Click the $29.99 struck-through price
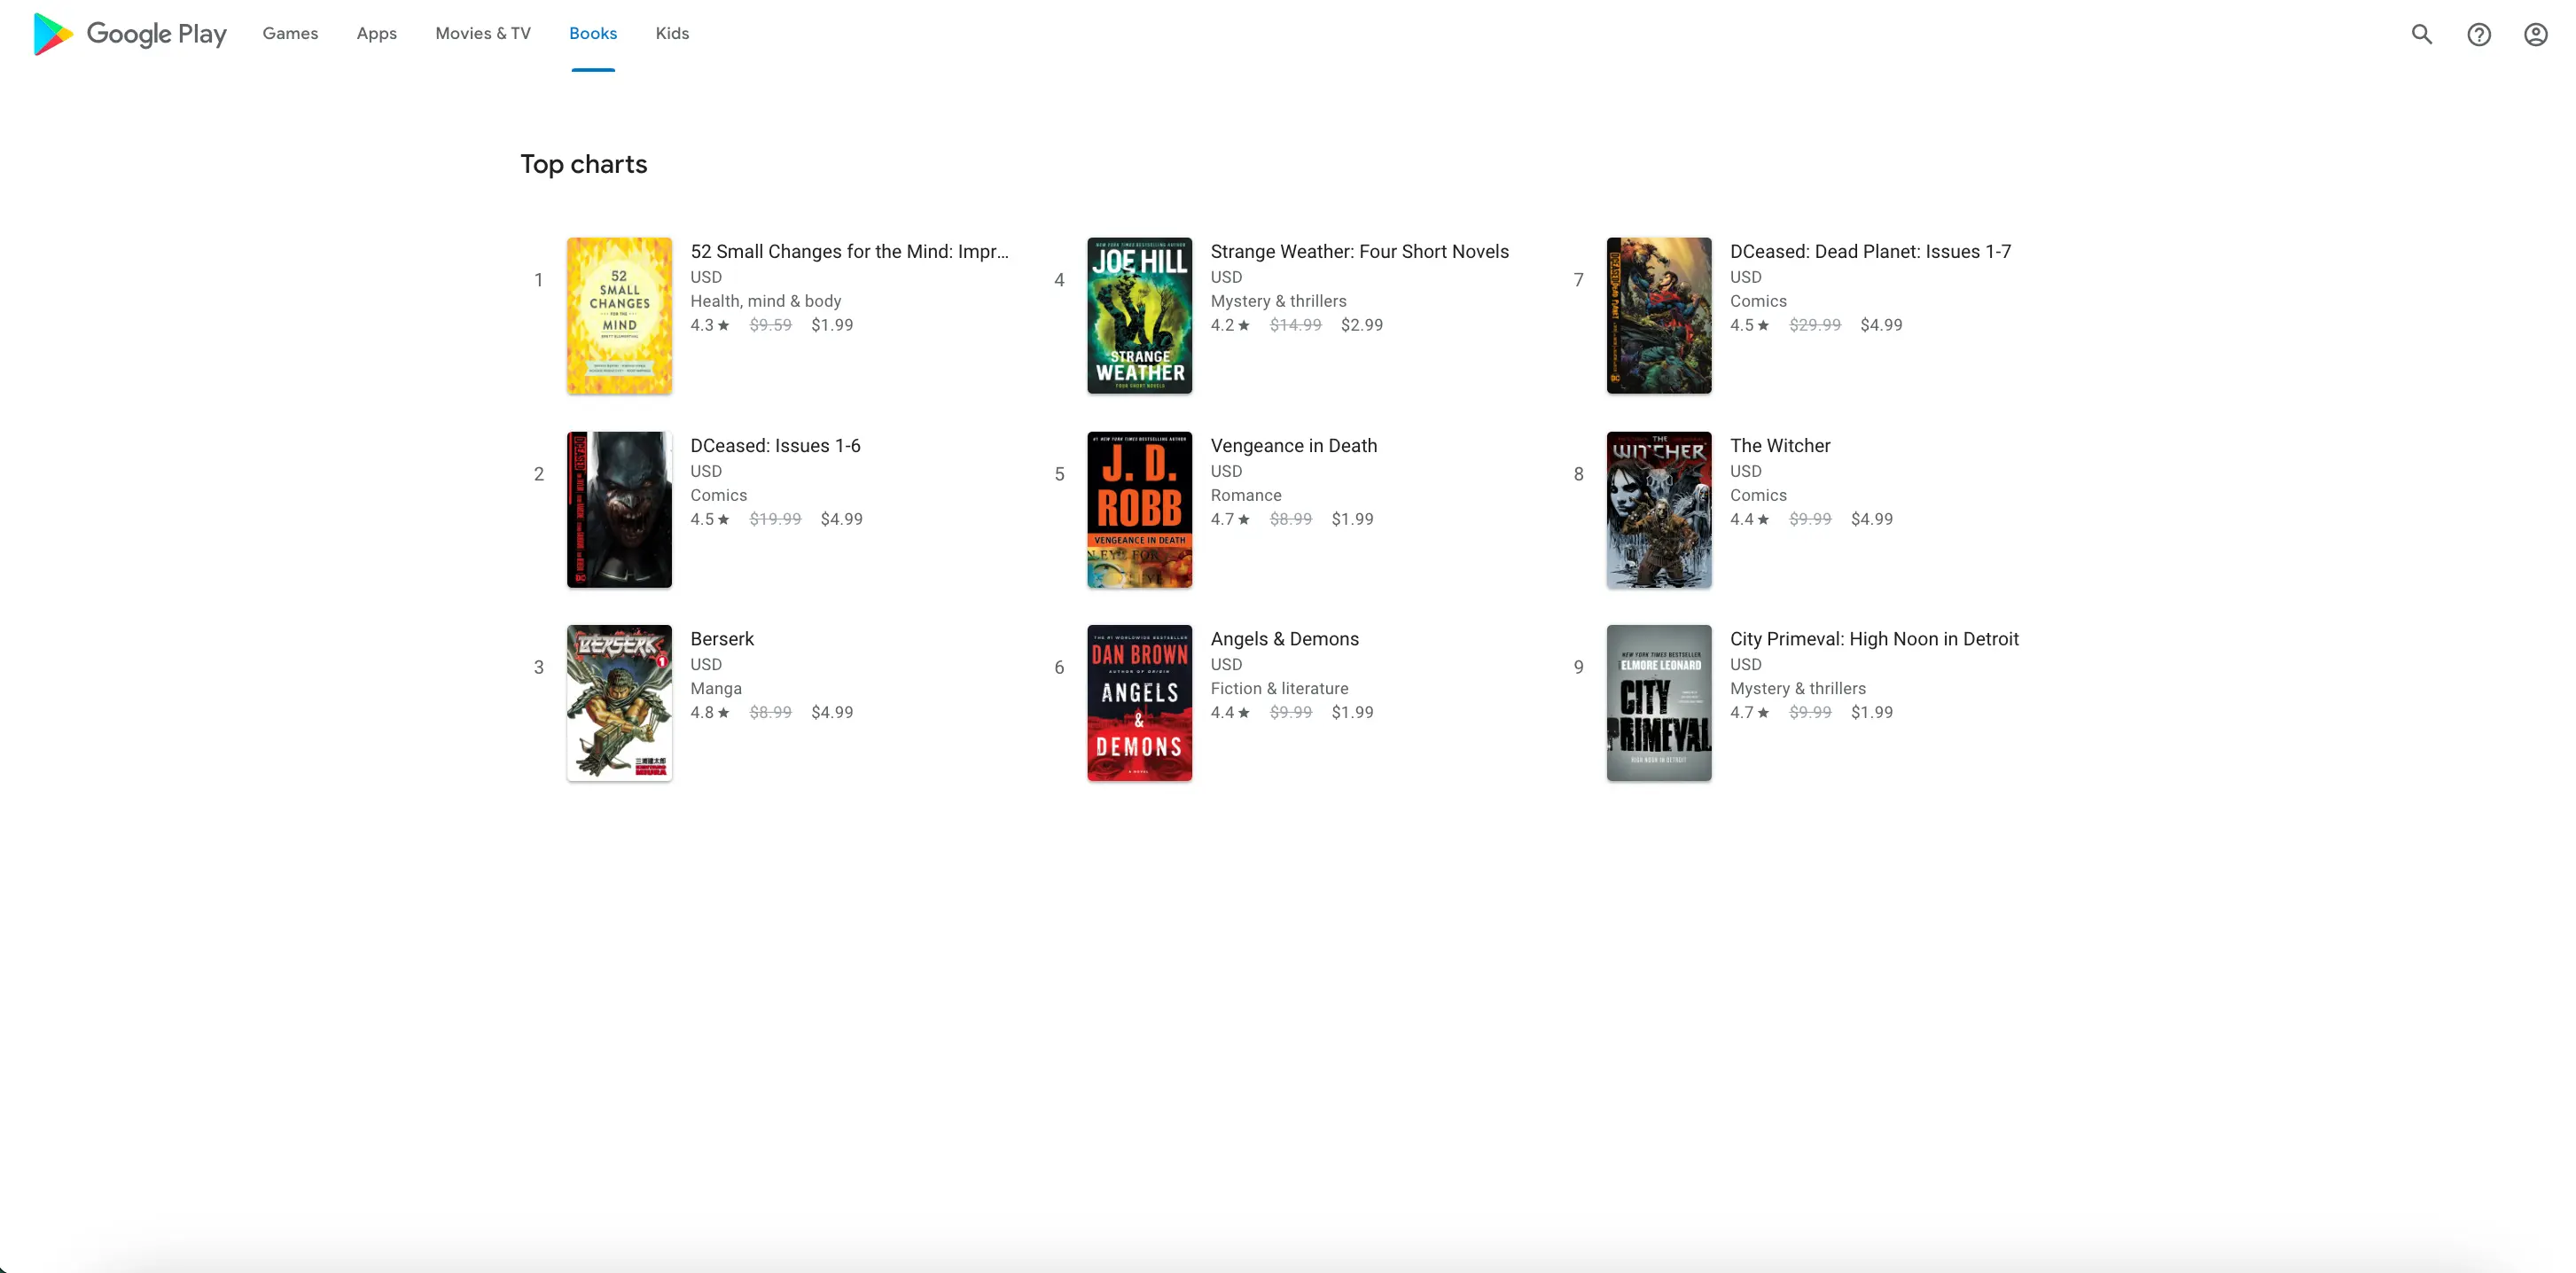 [x=1814, y=325]
